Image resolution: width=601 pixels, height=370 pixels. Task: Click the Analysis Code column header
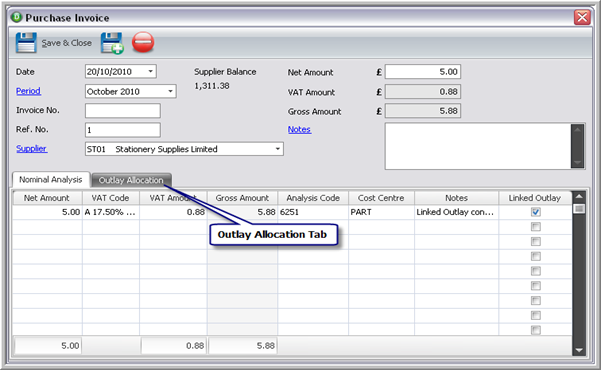click(x=313, y=198)
